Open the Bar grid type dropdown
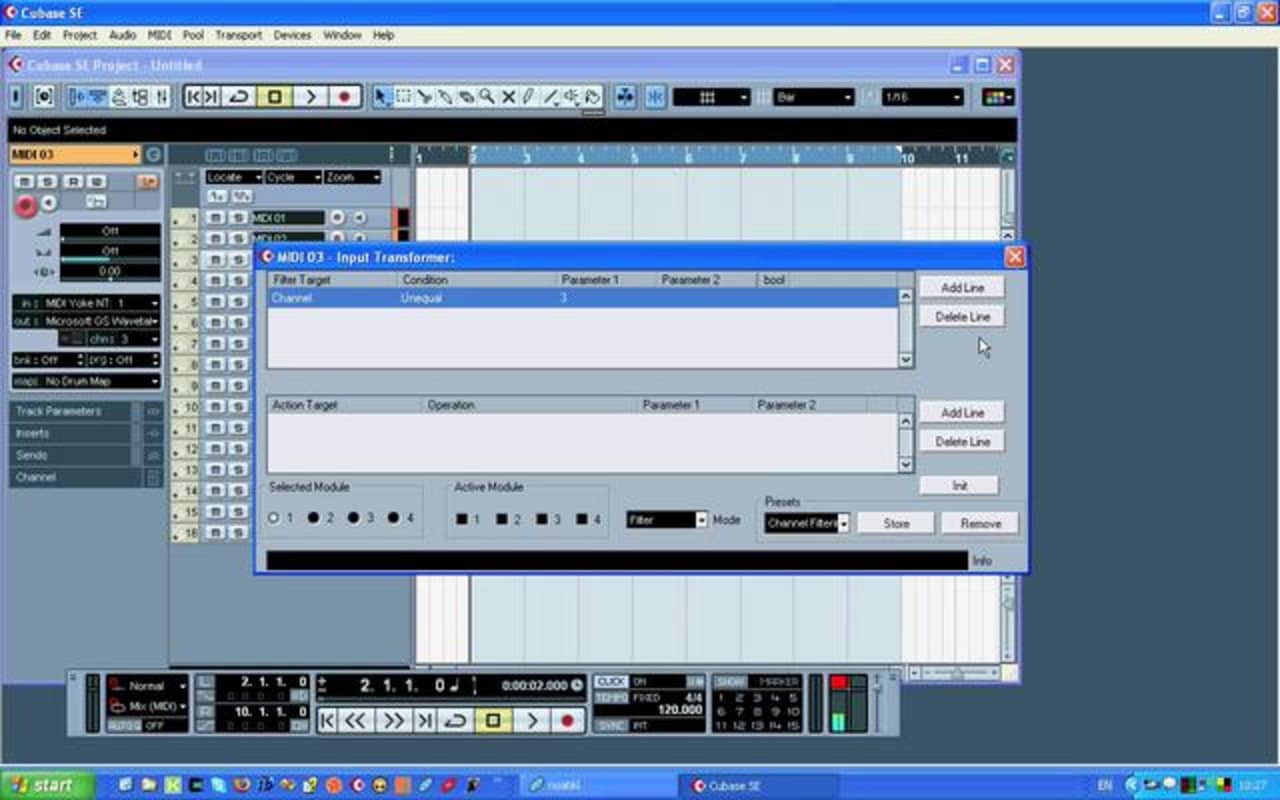Screen dimensions: 1280x800 [814, 97]
